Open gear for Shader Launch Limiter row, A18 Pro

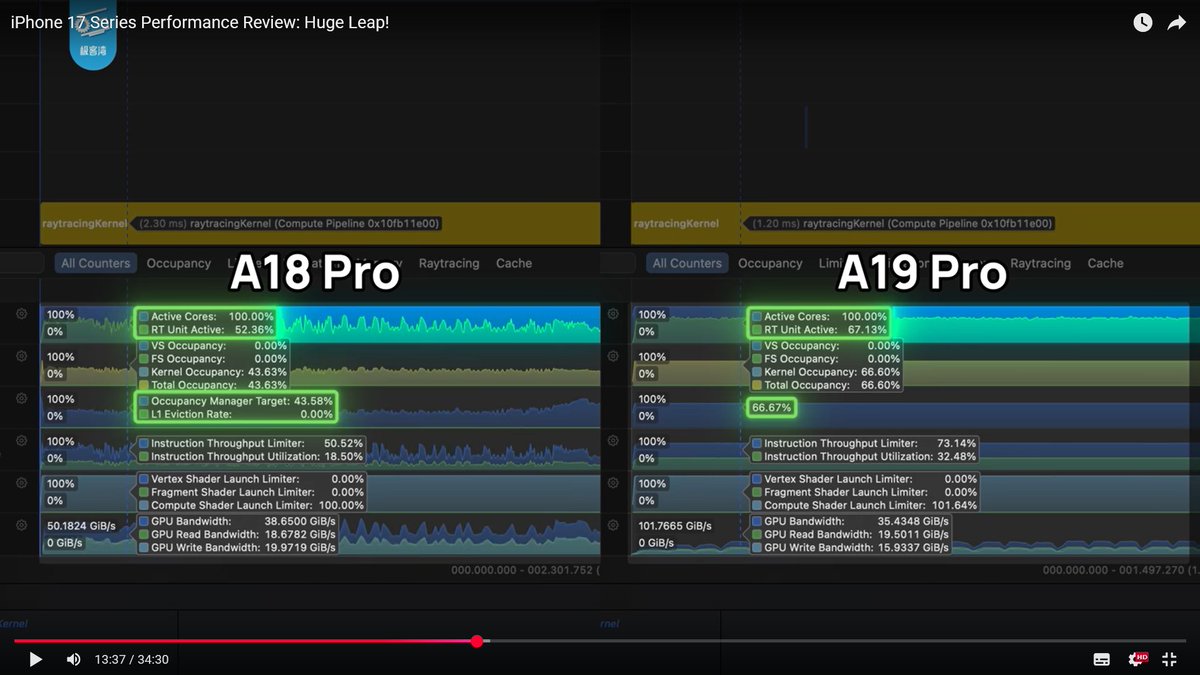point(21,482)
